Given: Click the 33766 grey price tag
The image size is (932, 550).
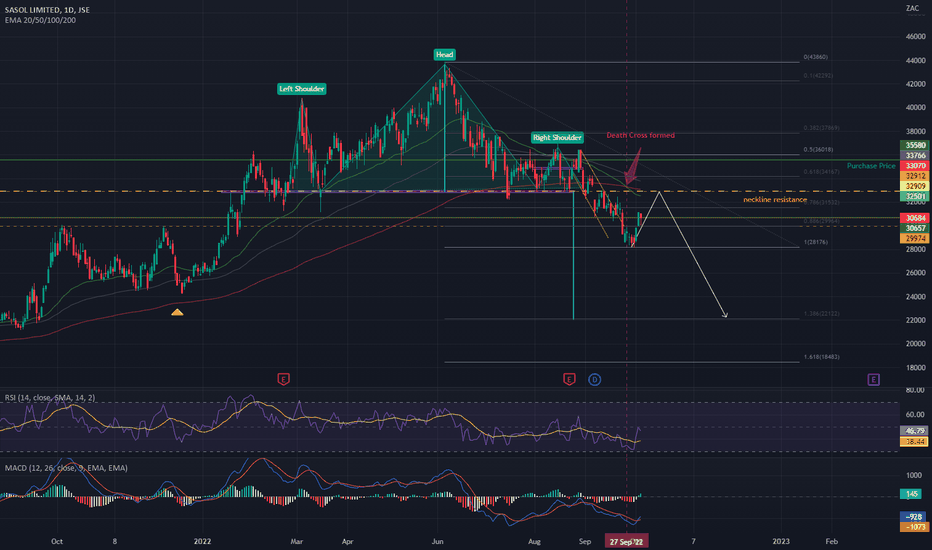Looking at the screenshot, I should point(915,155).
